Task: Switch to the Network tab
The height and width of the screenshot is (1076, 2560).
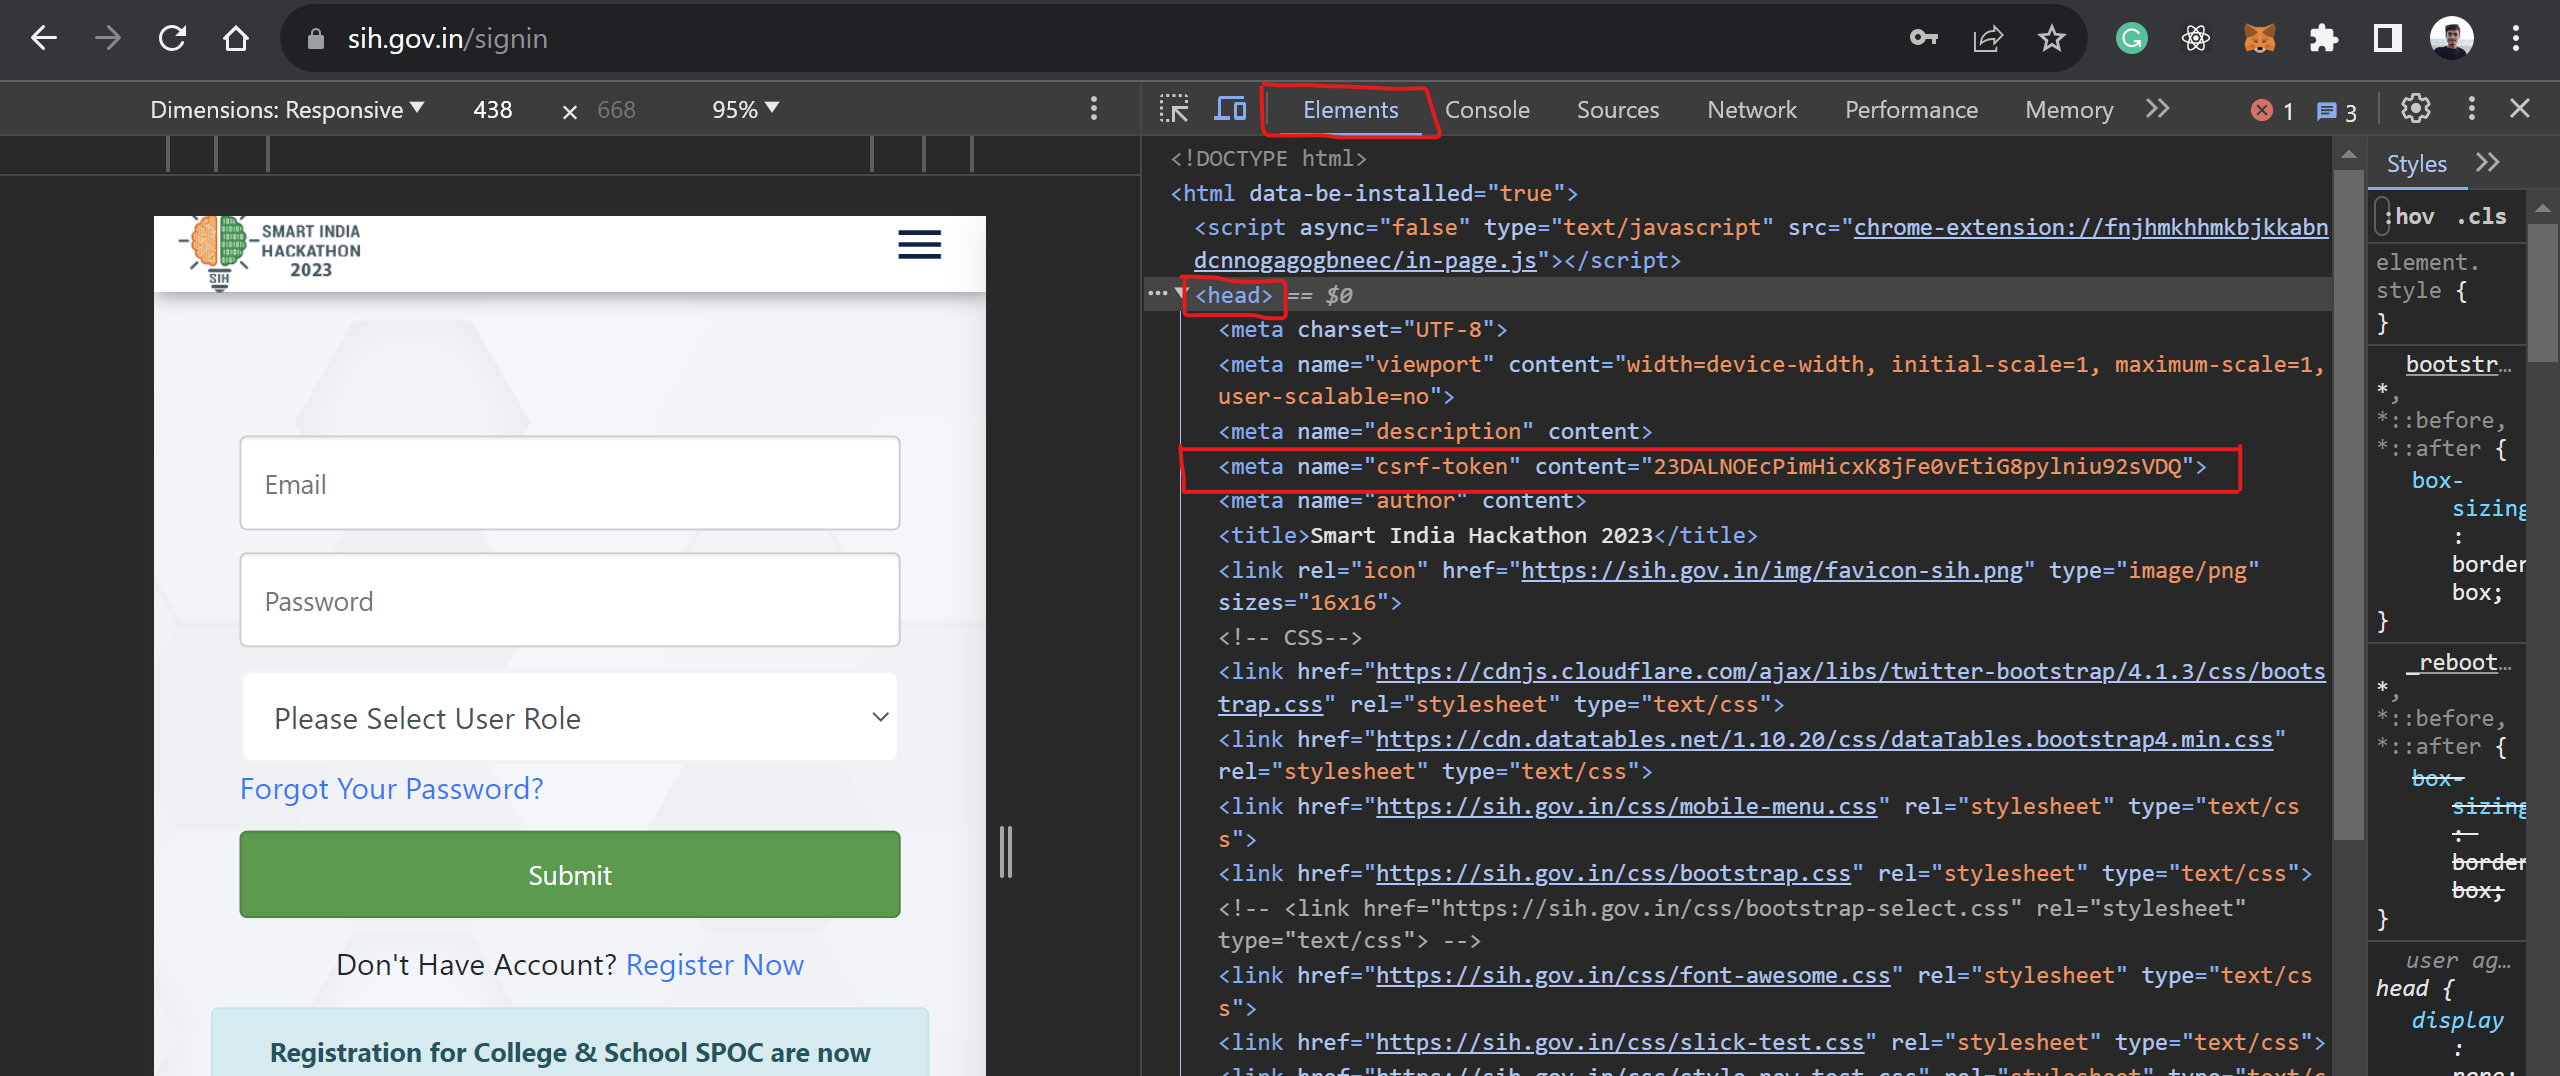Action: [x=1752, y=110]
